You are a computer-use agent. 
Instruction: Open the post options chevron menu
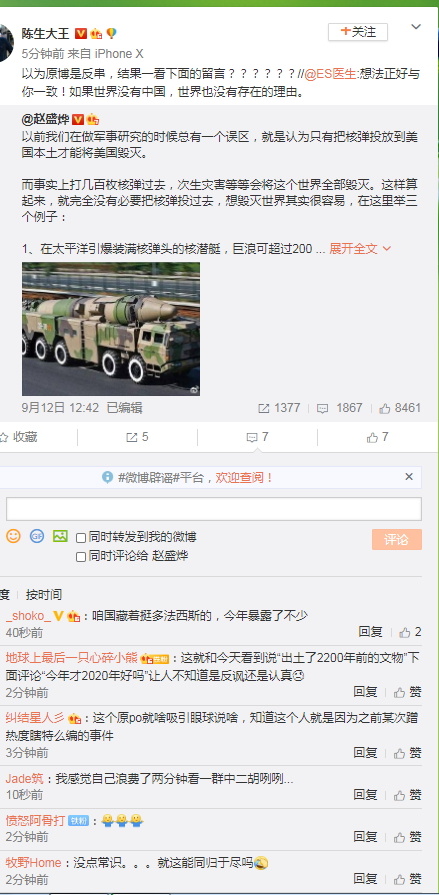click(x=416, y=27)
